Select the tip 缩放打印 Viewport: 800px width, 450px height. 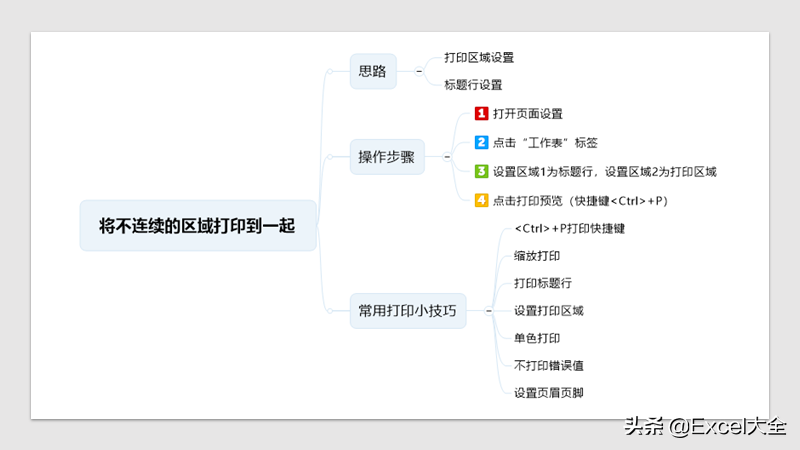(537, 256)
